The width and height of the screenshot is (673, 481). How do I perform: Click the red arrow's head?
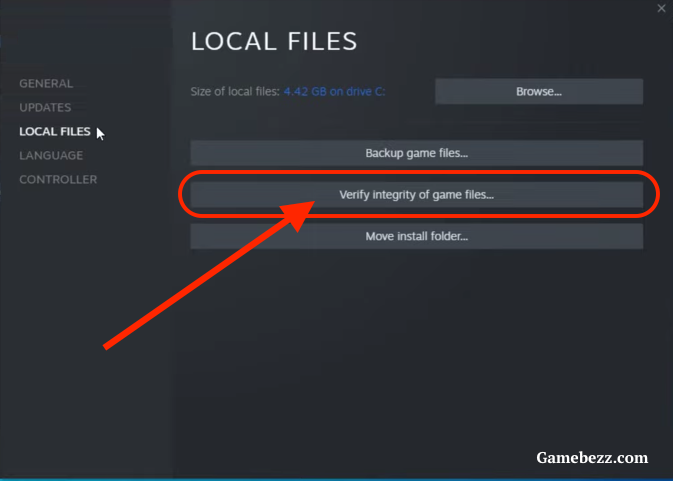point(298,215)
